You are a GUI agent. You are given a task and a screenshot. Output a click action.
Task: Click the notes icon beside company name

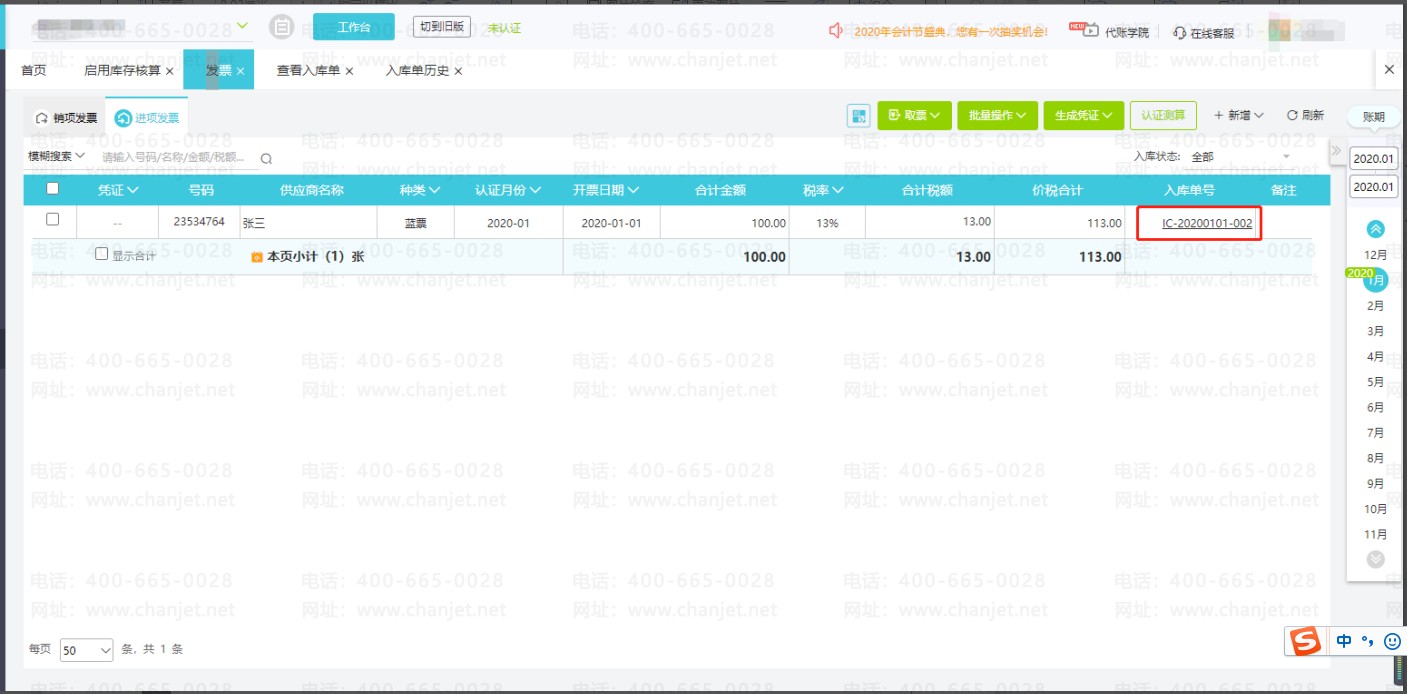pos(283,28)
